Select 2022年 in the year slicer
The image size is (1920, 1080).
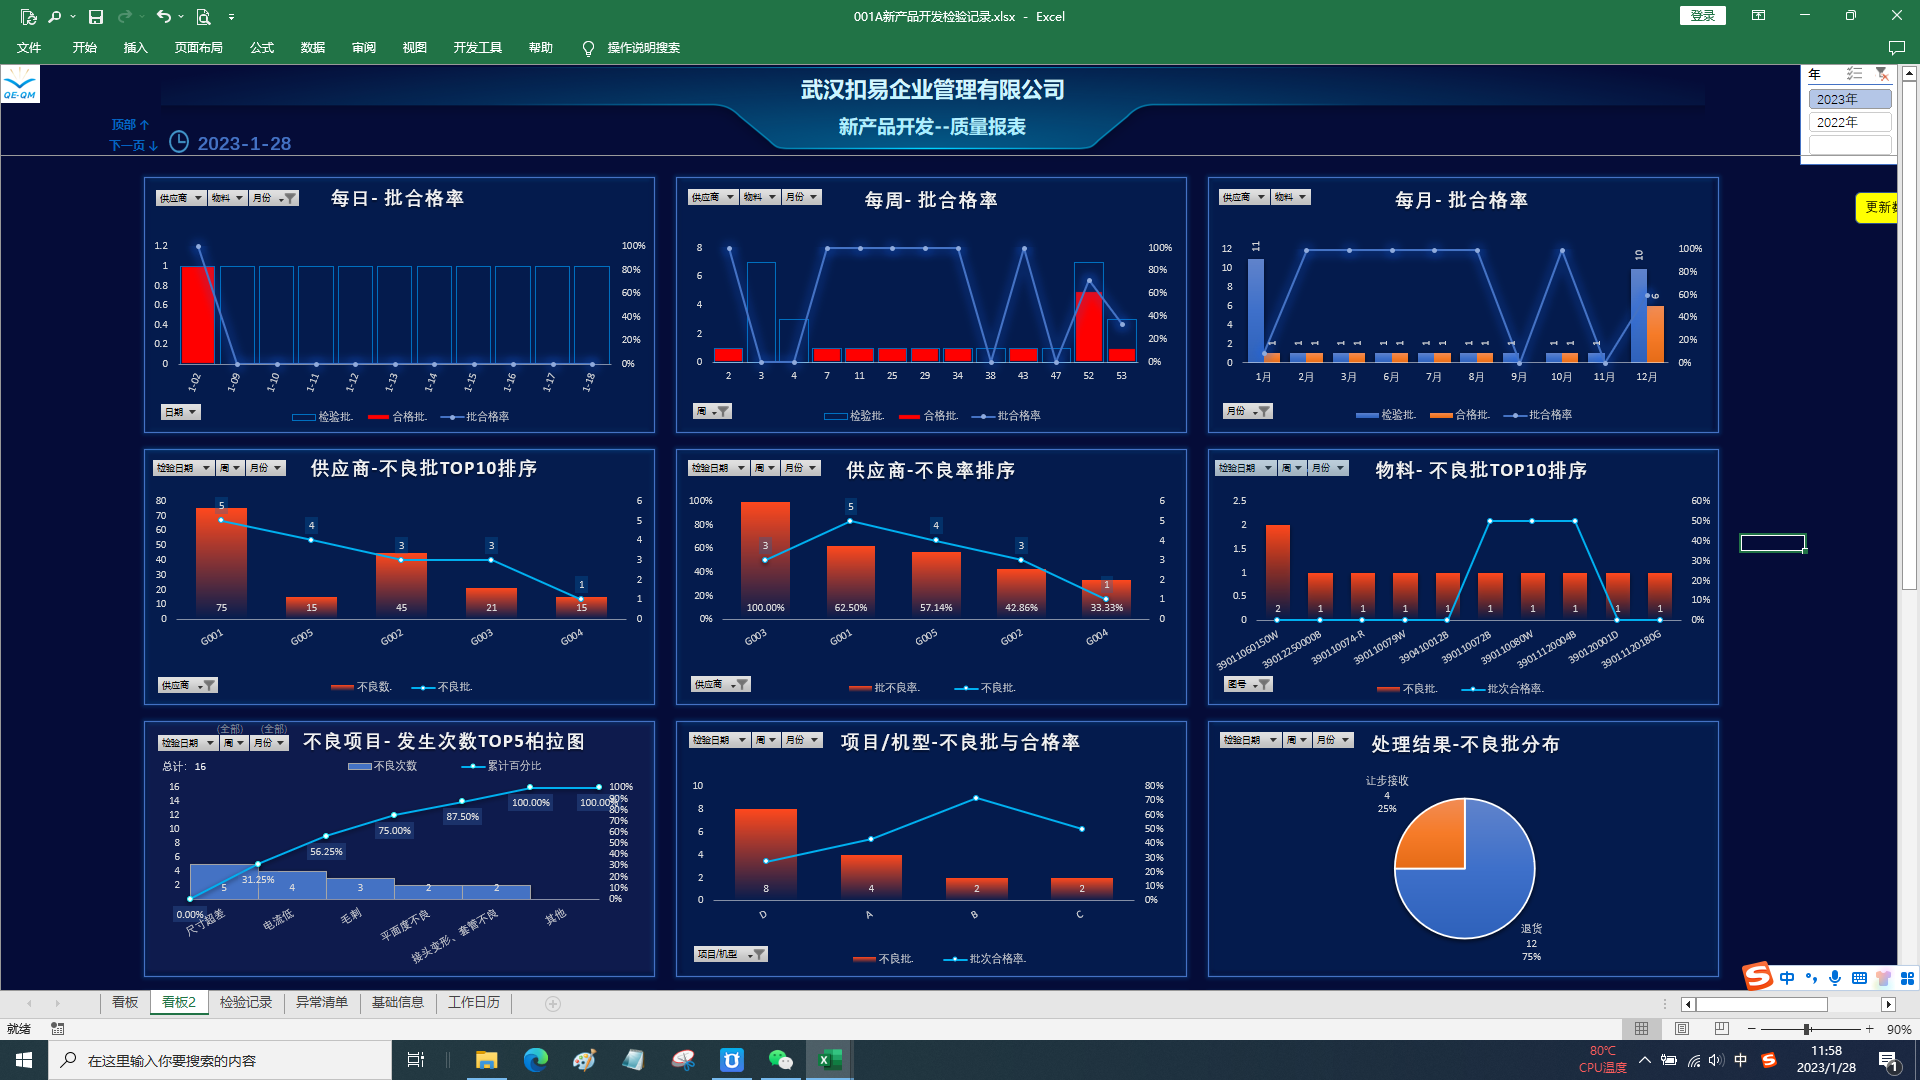point(1850,122)
